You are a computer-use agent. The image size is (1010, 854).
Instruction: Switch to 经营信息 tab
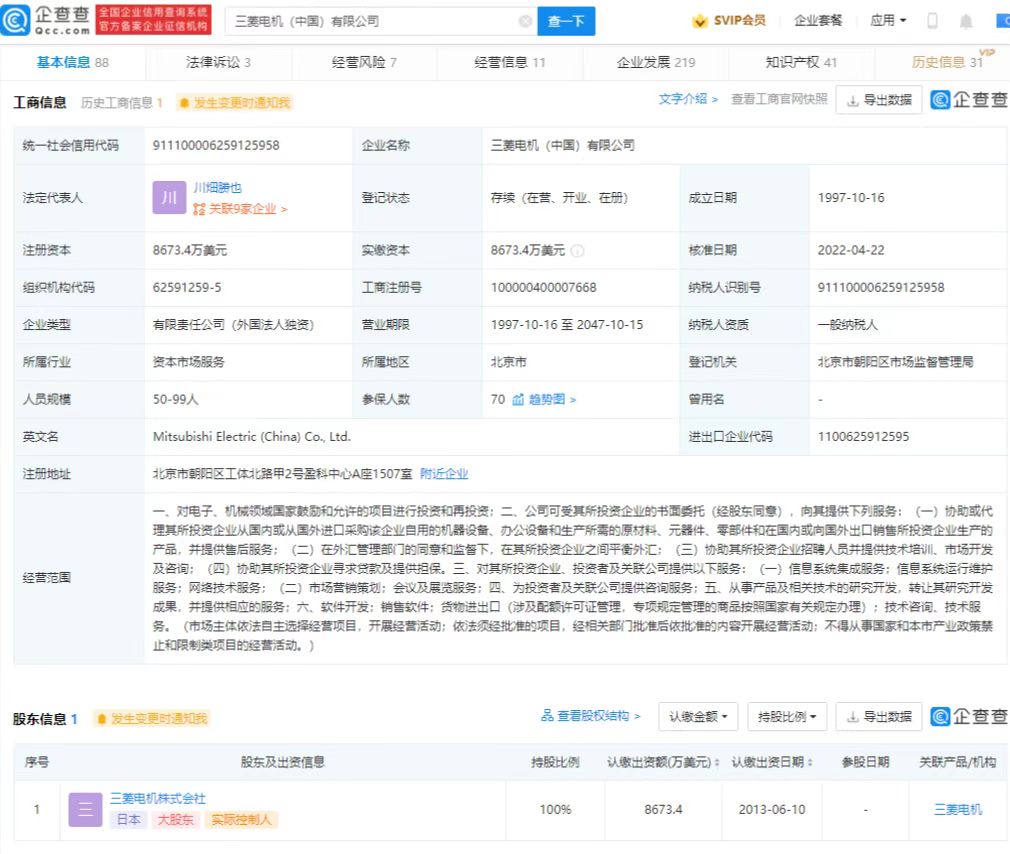click(510, 62)
